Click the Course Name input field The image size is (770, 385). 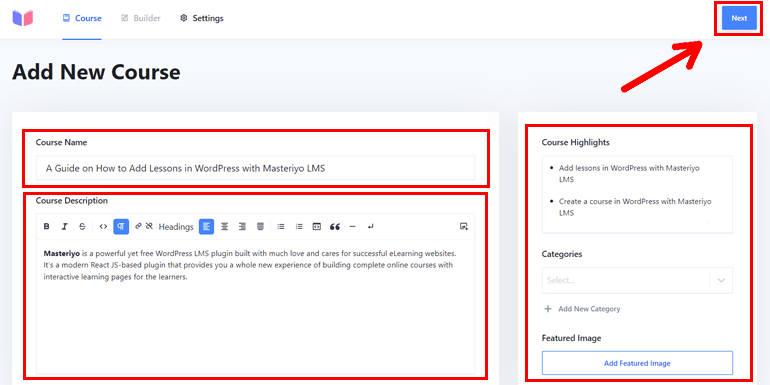[x=255, y=168]
